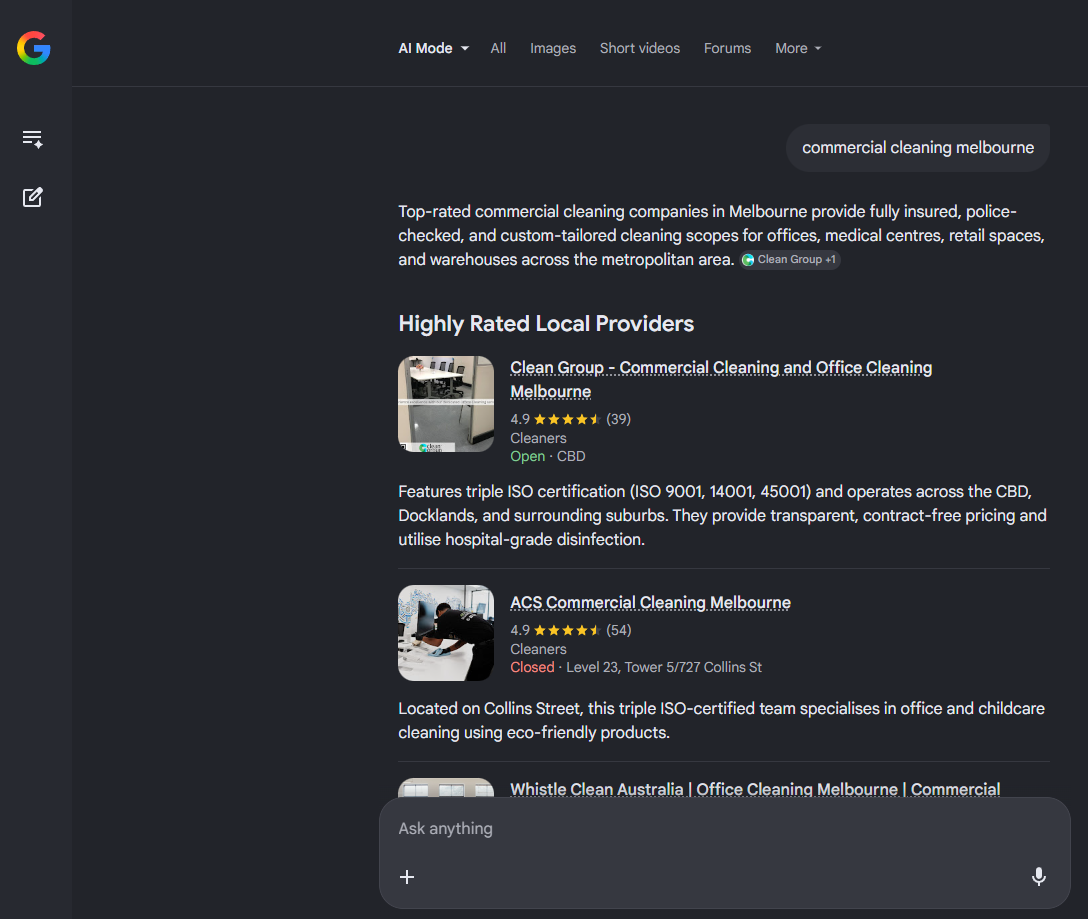
Task: Switch to the Images tab
Action: pos(553,49)
